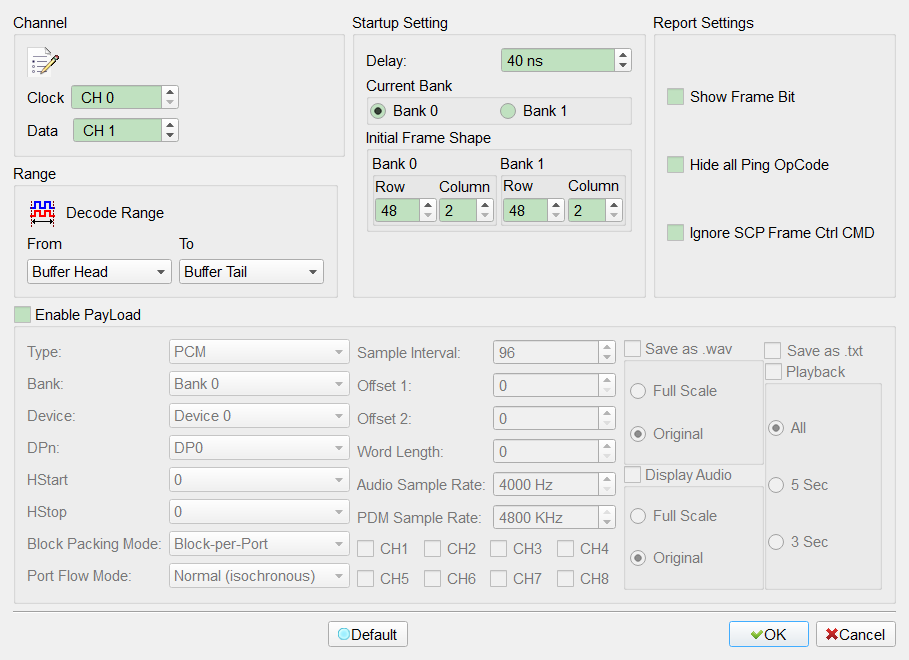This screenshot has width=909, height=660.
Task: Check the CH6 checkbox
Action: pyautogui.click(x=432, y=578)
